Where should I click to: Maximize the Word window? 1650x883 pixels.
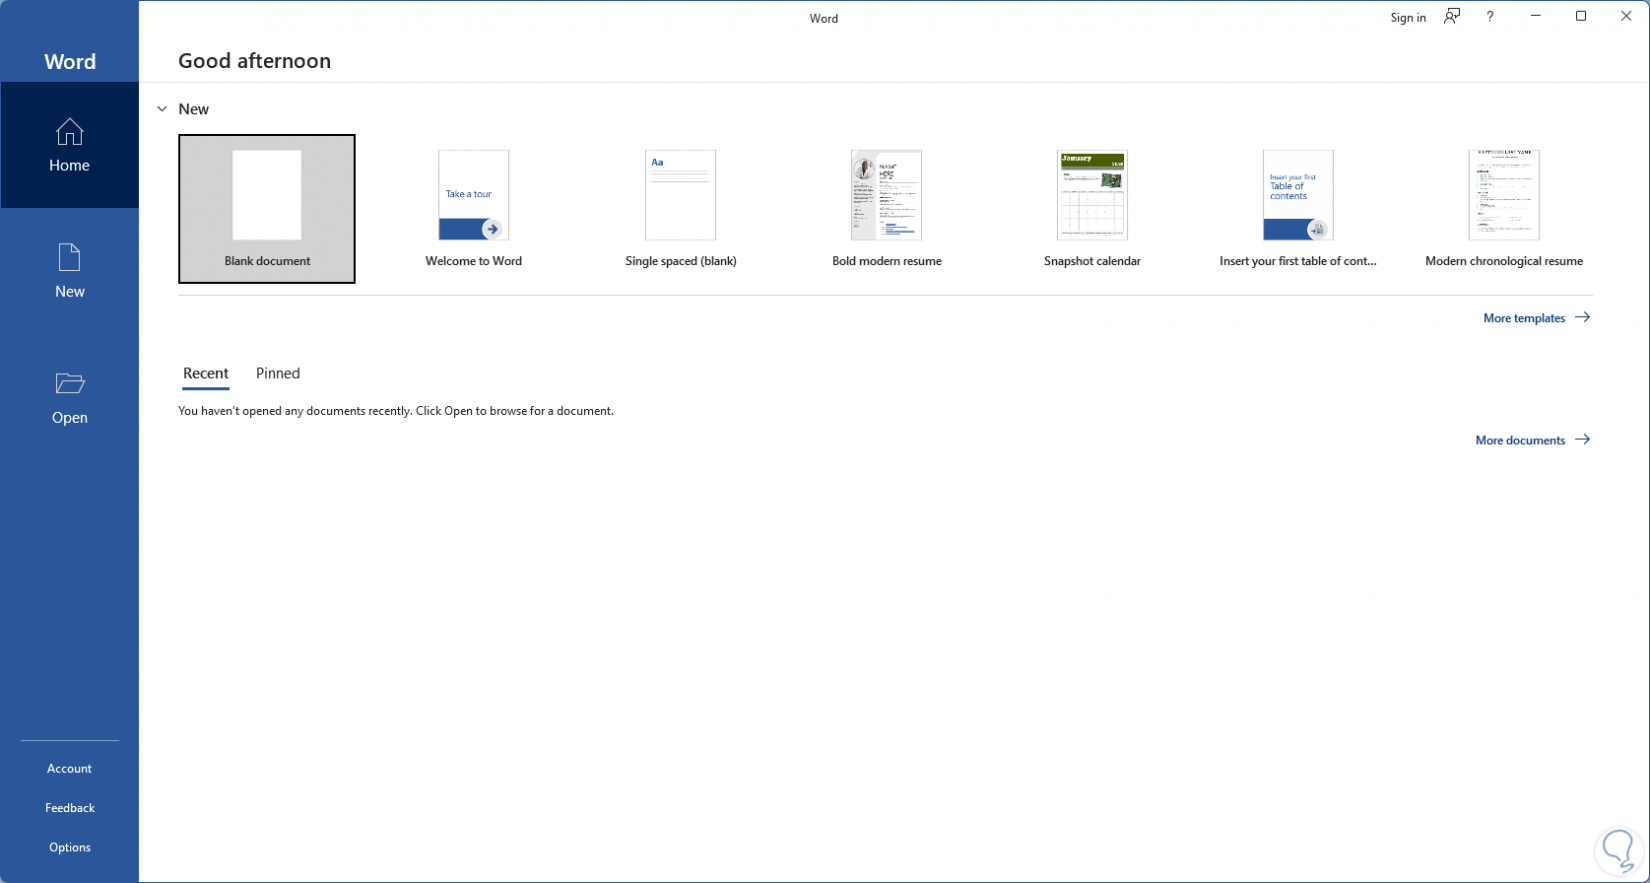click(x=1581, y=16)
